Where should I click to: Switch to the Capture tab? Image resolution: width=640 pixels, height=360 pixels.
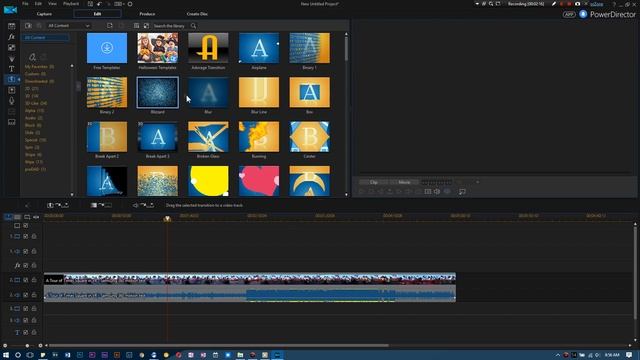pos(44,14)
